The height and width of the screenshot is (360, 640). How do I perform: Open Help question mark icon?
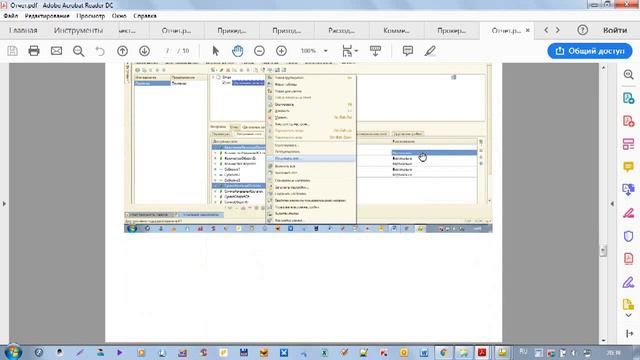point(582,30)
